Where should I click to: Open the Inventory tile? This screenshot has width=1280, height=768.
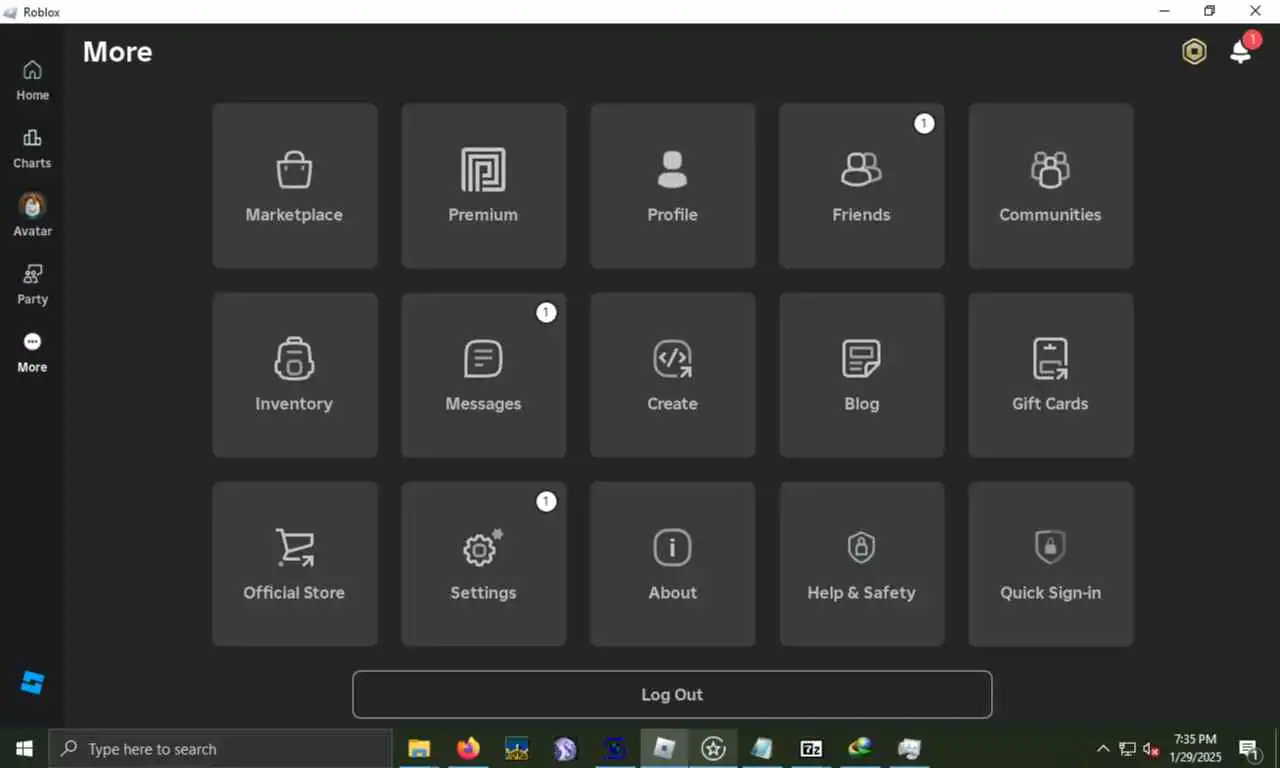click(294, 375)
